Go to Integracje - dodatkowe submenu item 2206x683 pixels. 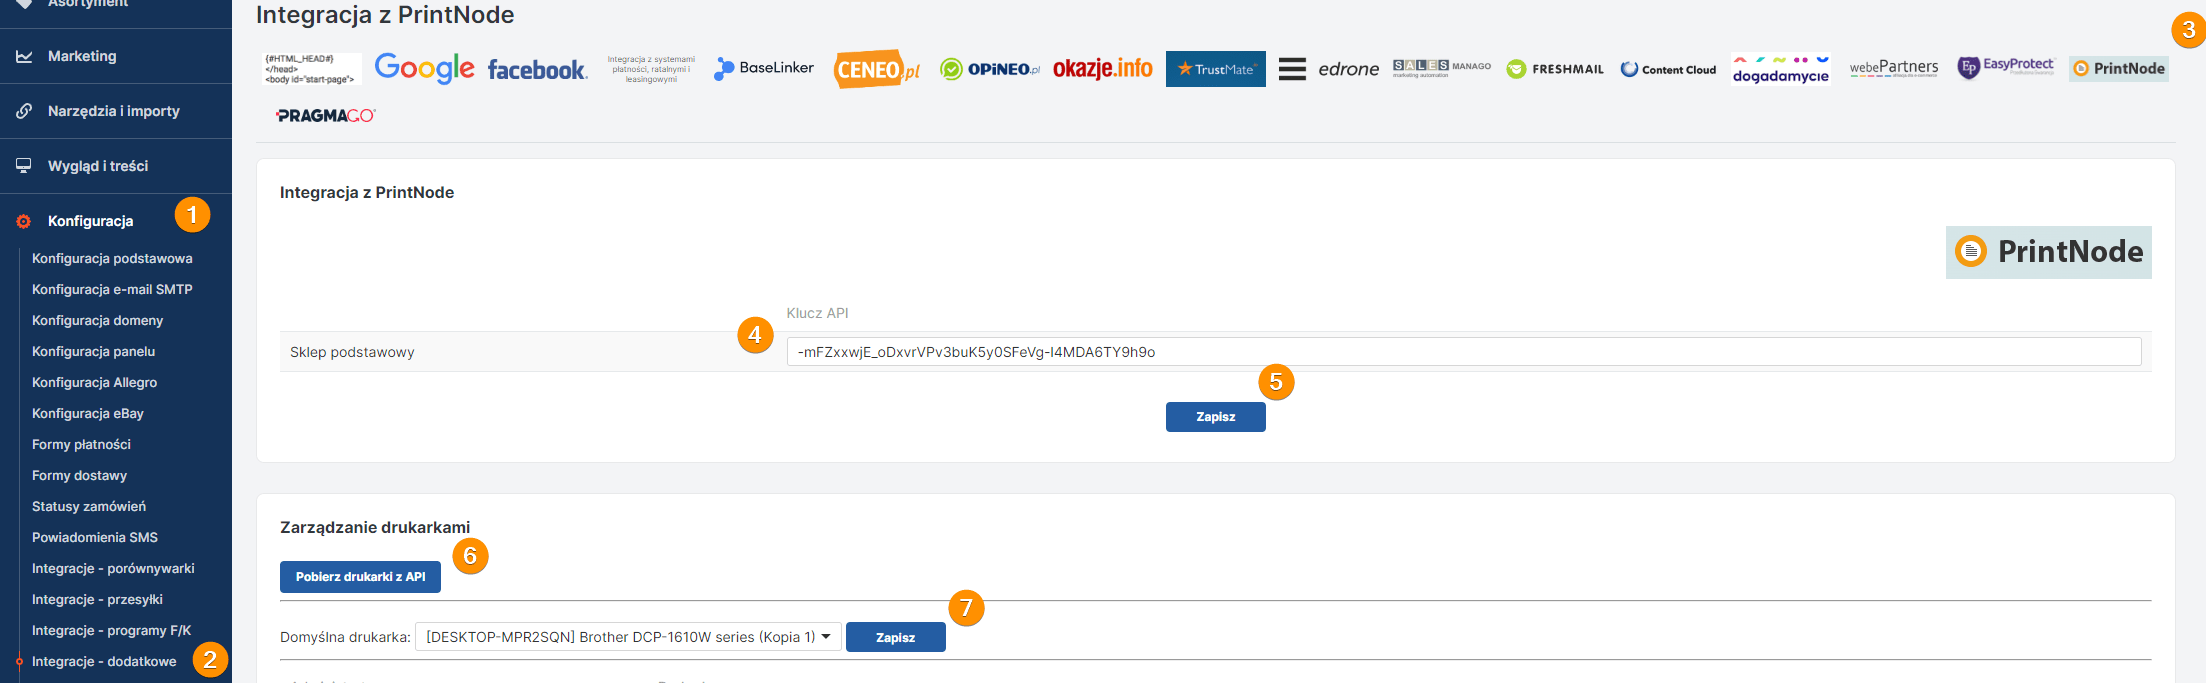pyautogui.click(x=104, y=661)
